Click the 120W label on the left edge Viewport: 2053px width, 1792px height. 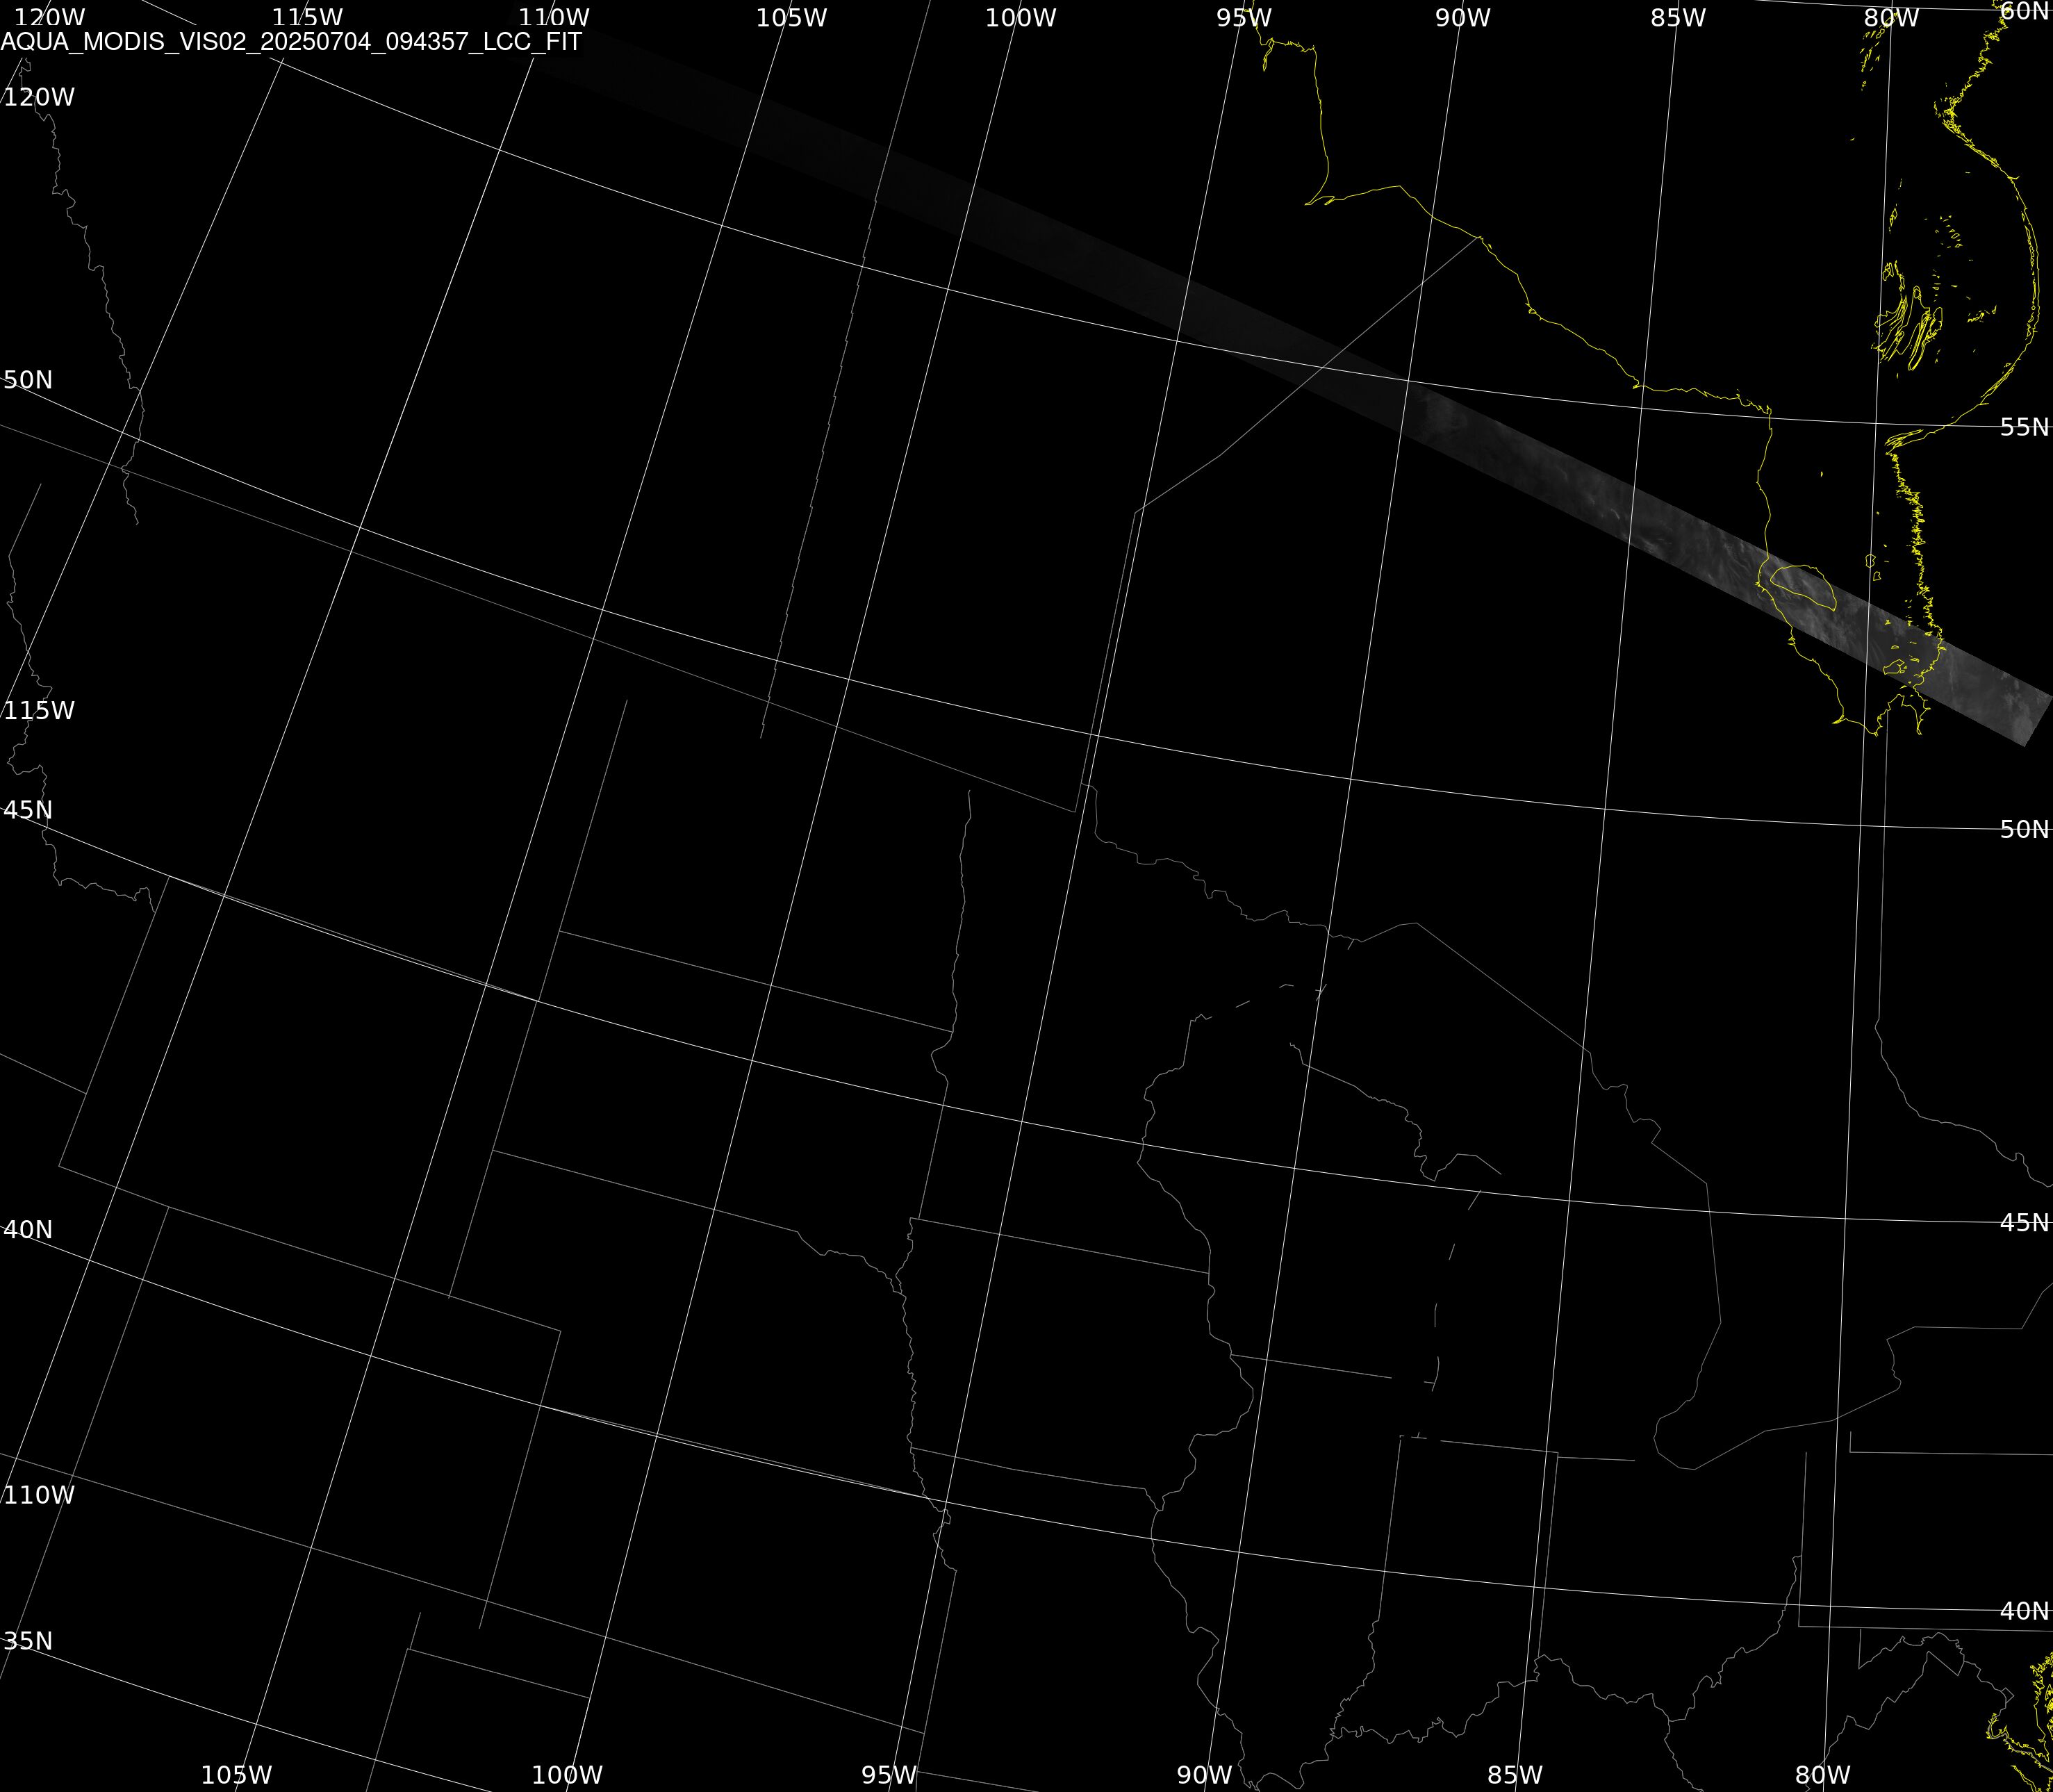point(39,97)
